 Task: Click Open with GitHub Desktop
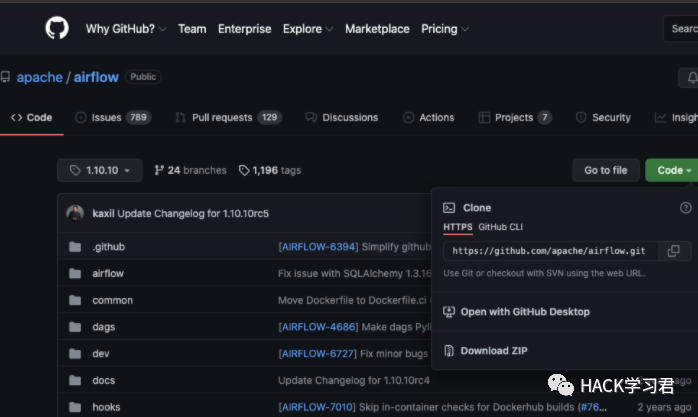516,312
